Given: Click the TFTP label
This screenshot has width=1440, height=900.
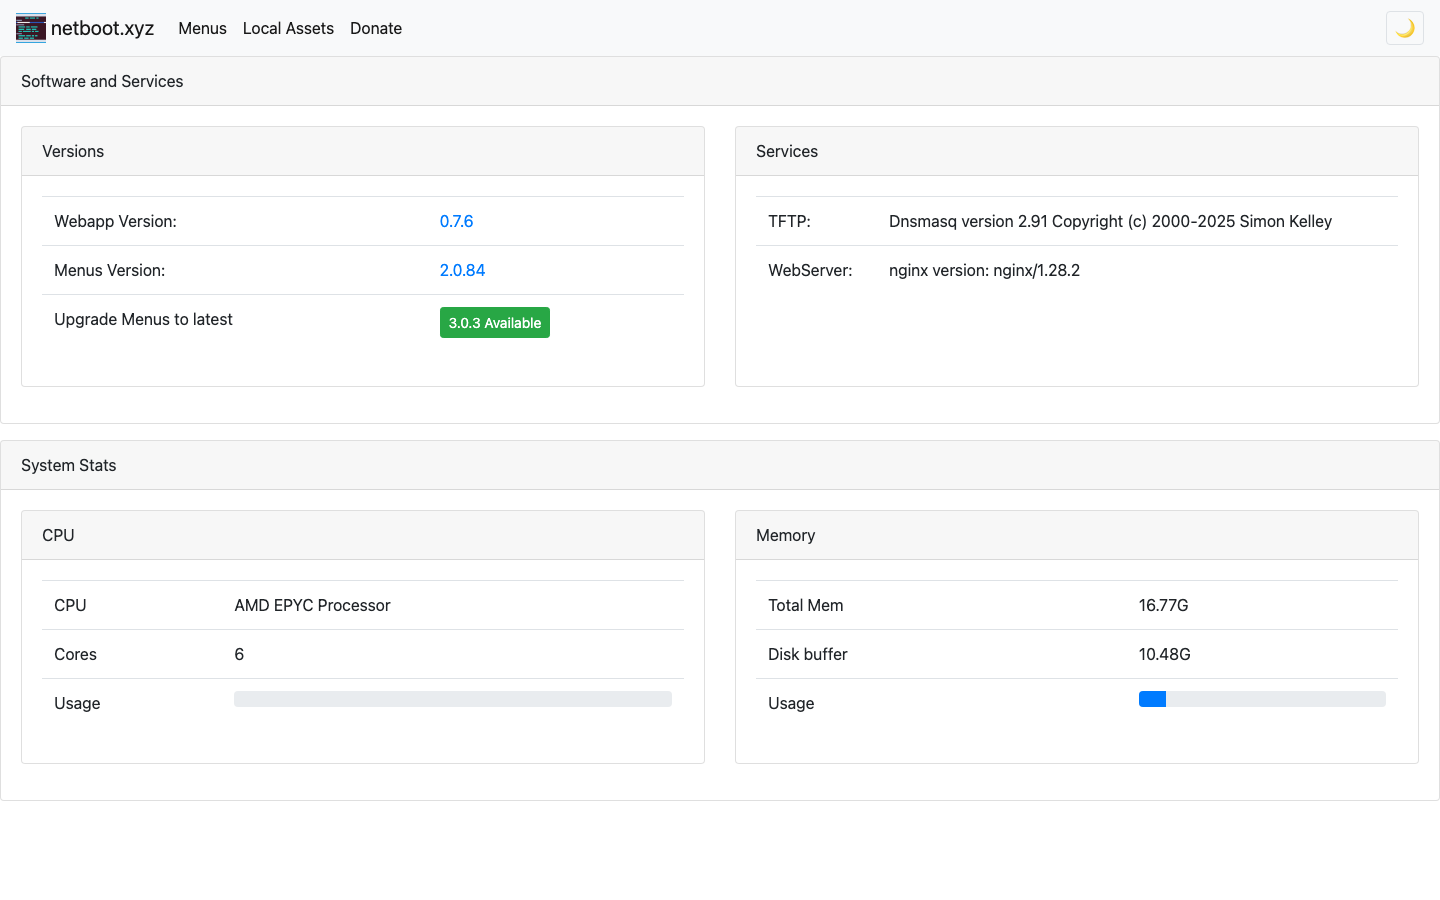Looking at the screenshot, I should click(789, 221).
